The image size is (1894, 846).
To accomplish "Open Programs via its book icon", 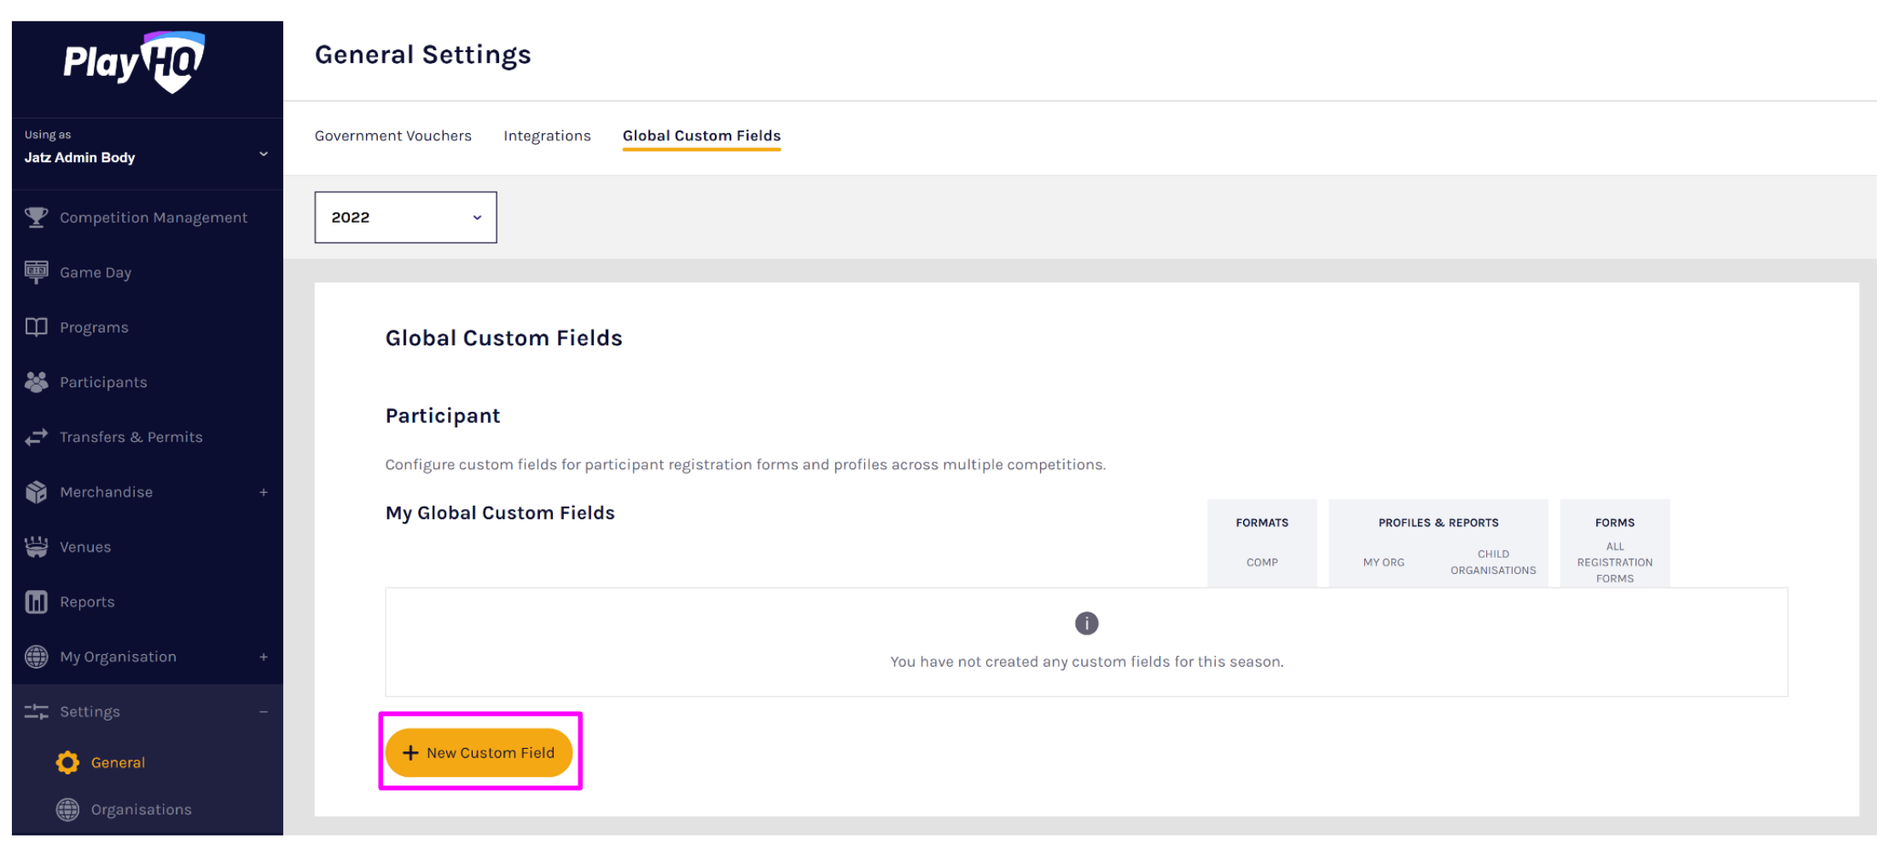I will click(36, 327).
